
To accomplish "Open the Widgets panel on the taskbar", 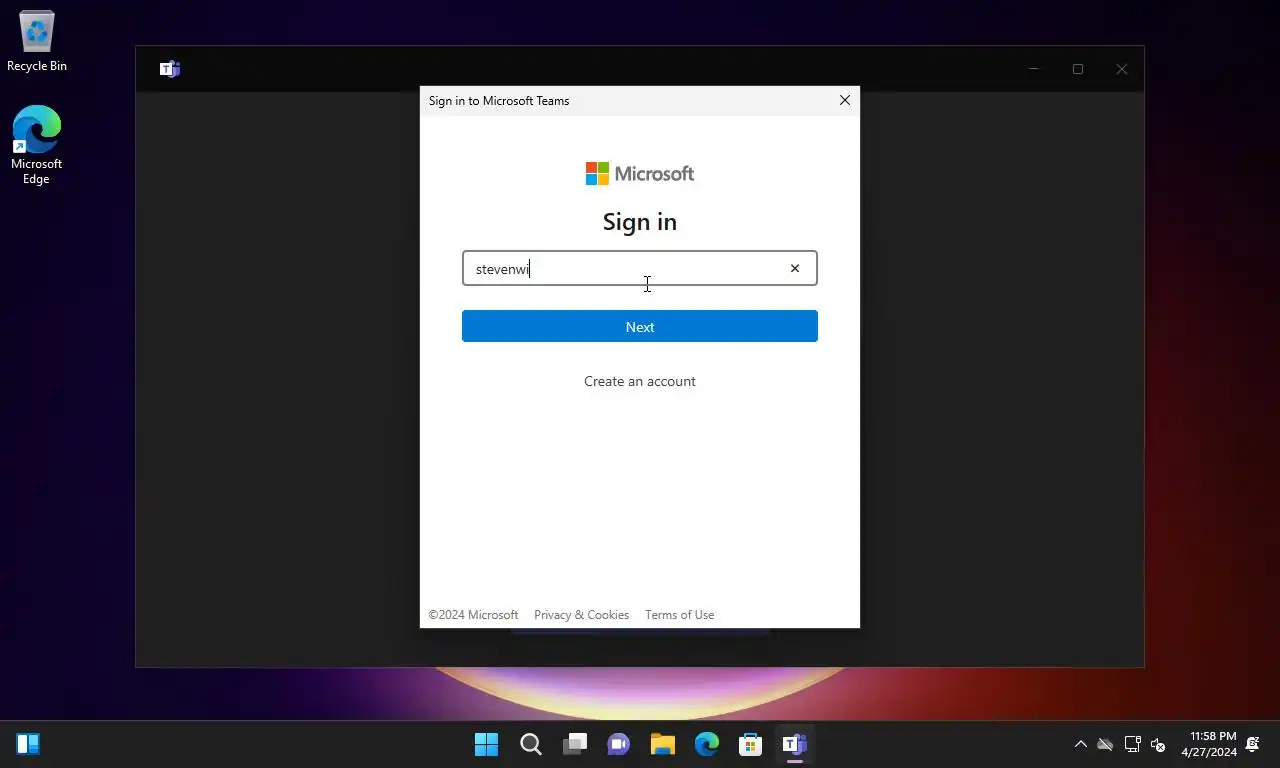I will pos(28,744).
